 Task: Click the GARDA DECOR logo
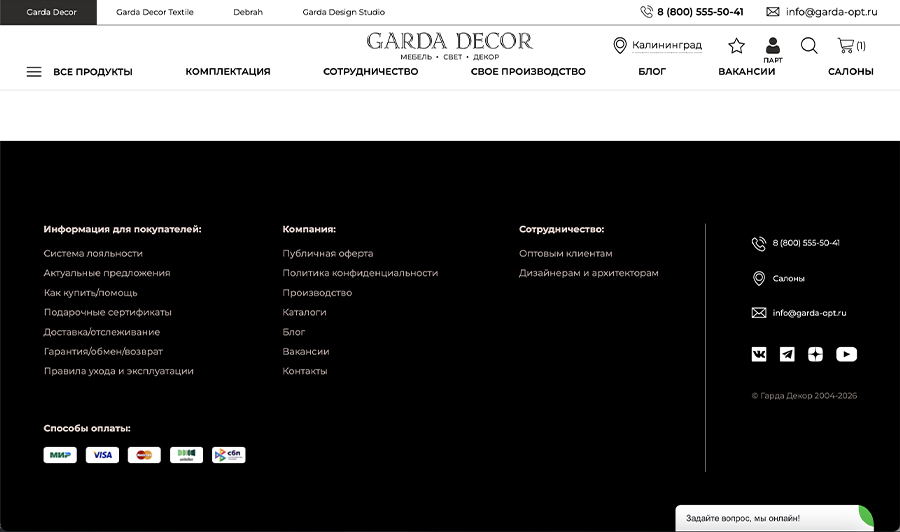tap(449, 45)
